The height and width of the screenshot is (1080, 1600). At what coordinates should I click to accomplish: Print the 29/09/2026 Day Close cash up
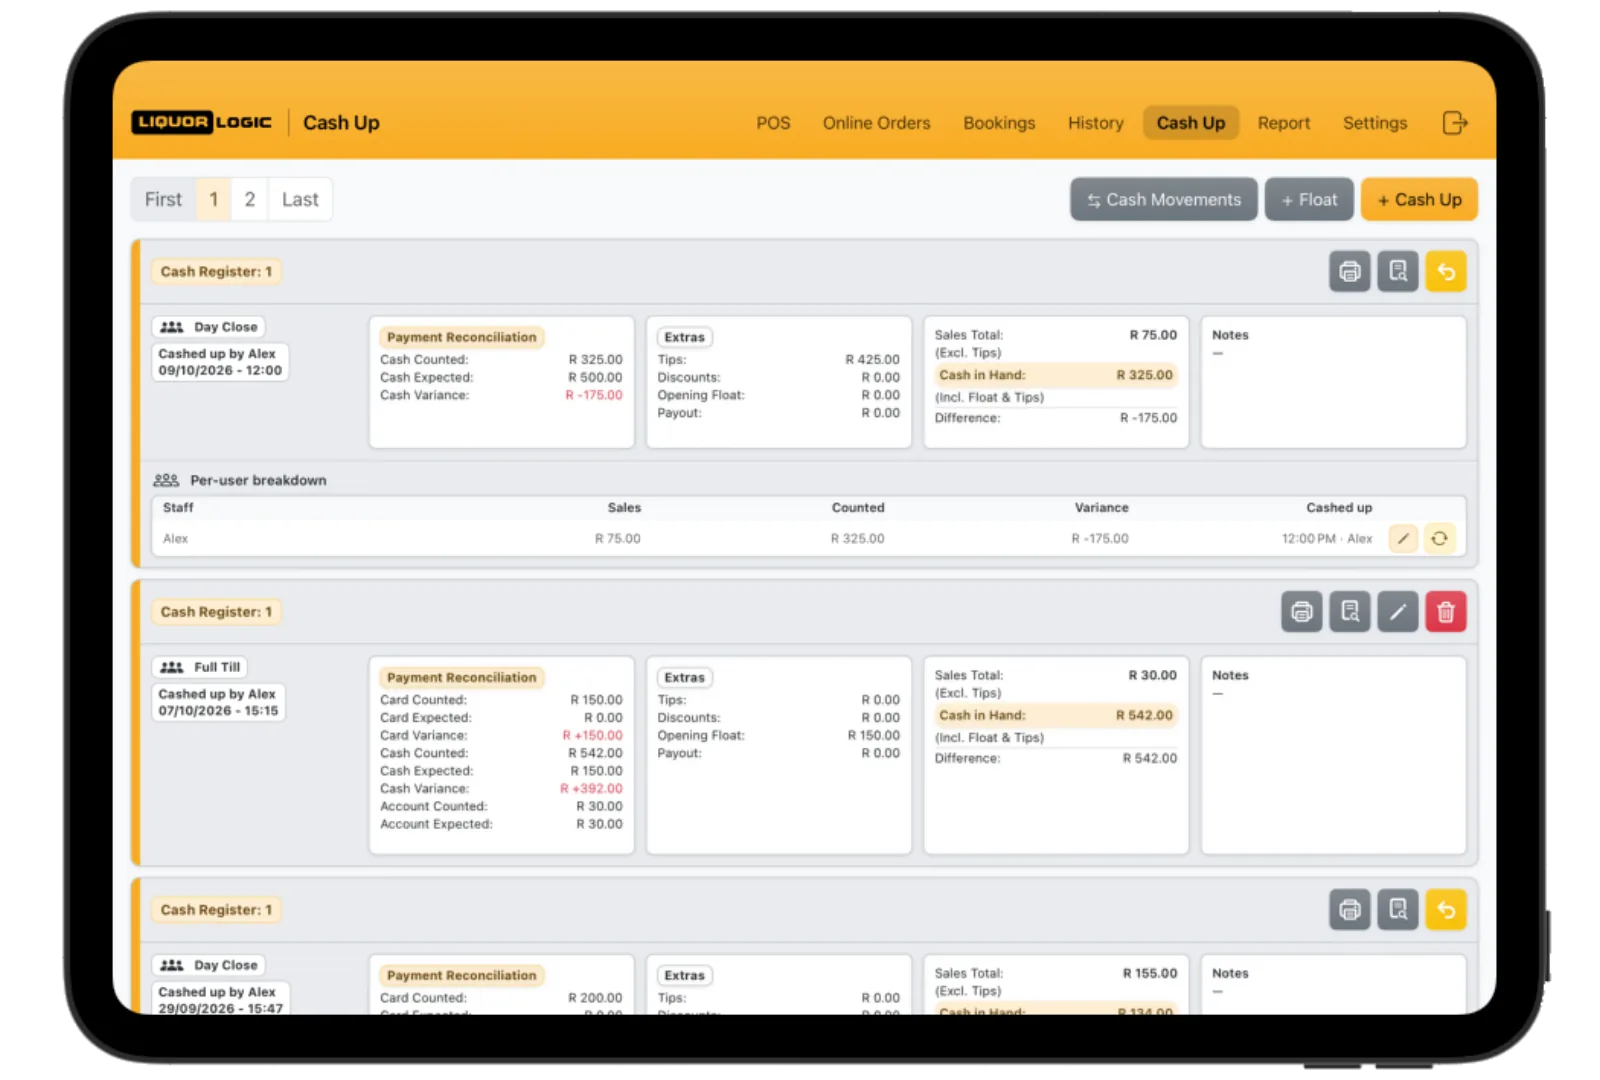coord(1350,909)
